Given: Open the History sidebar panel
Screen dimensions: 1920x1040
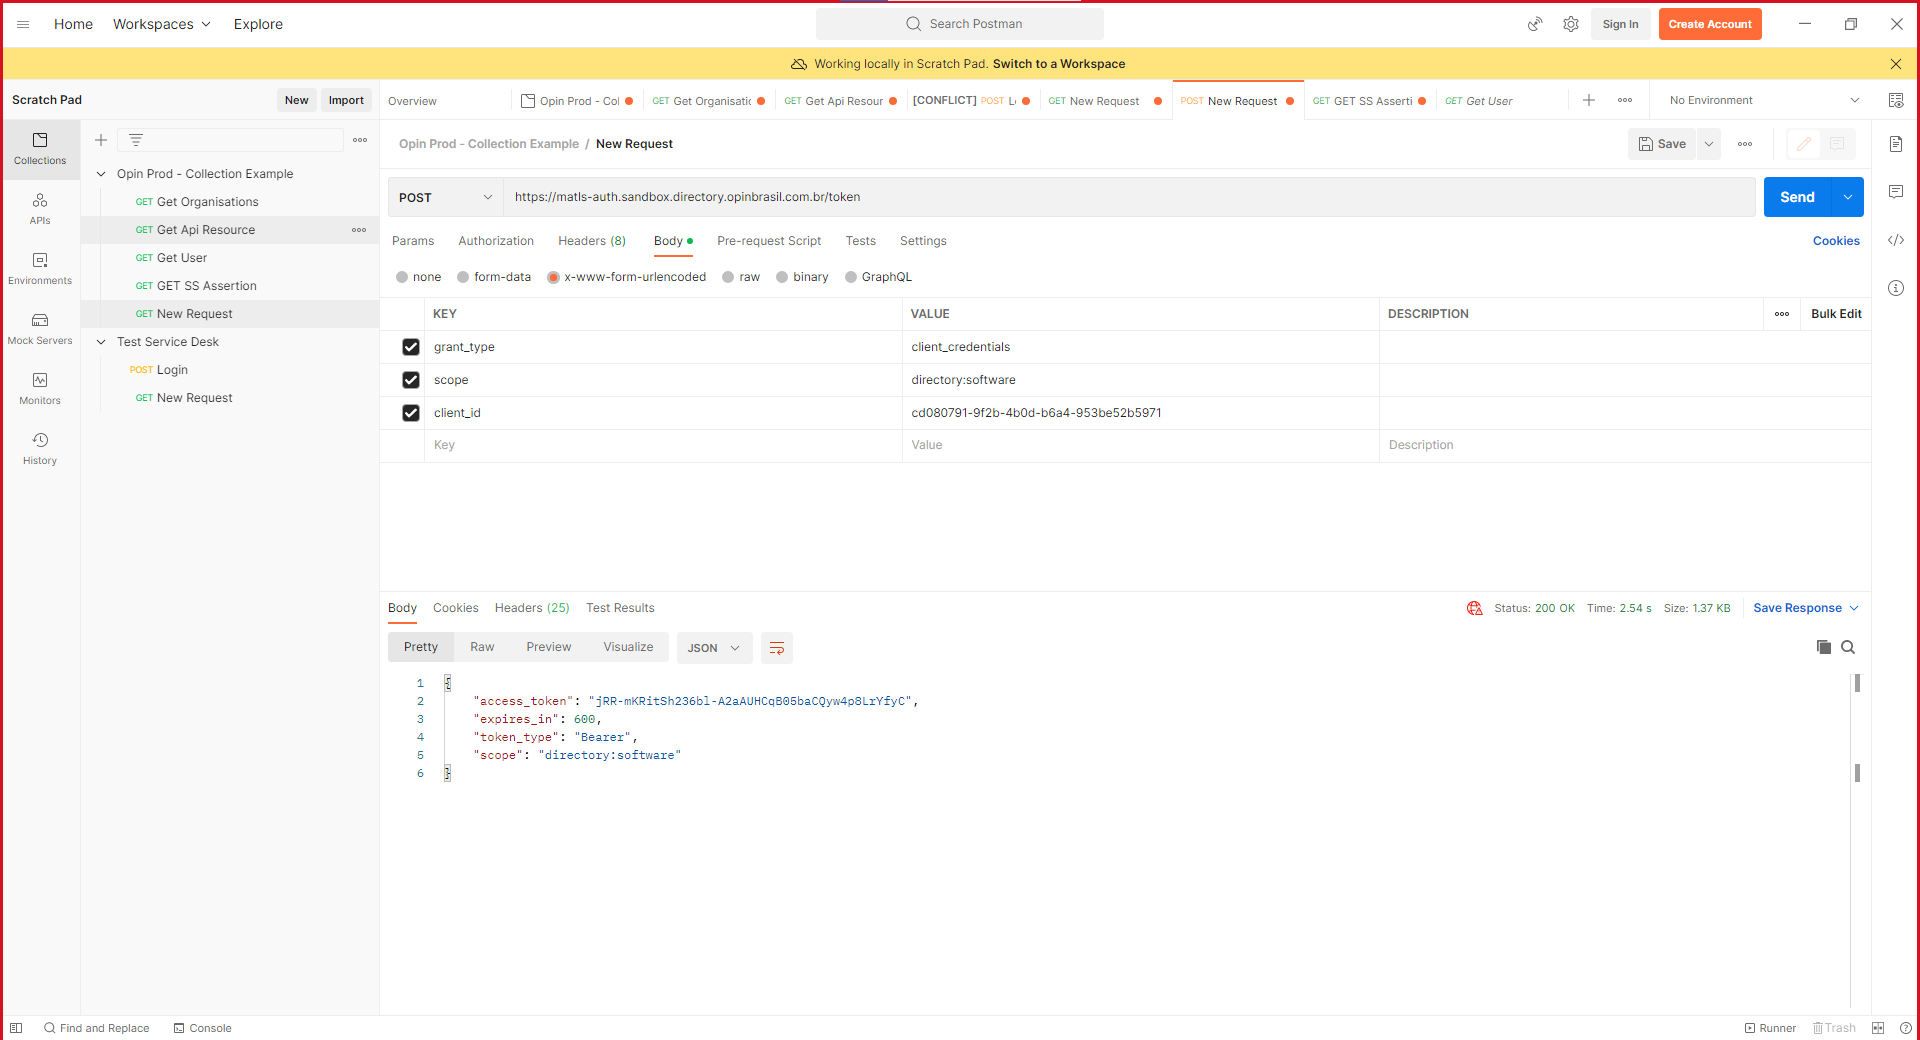Looking at the screenshot, I should pyautogui.click(x=40, y=449).
